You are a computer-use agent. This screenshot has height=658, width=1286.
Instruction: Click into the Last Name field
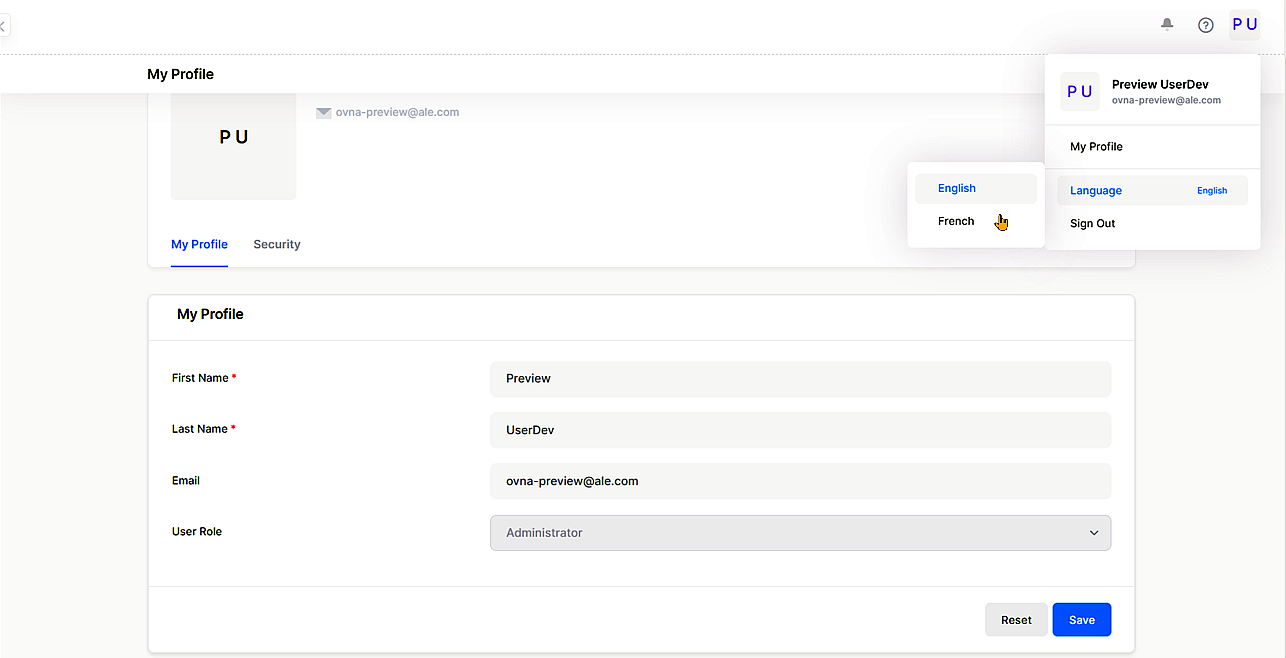799,430
